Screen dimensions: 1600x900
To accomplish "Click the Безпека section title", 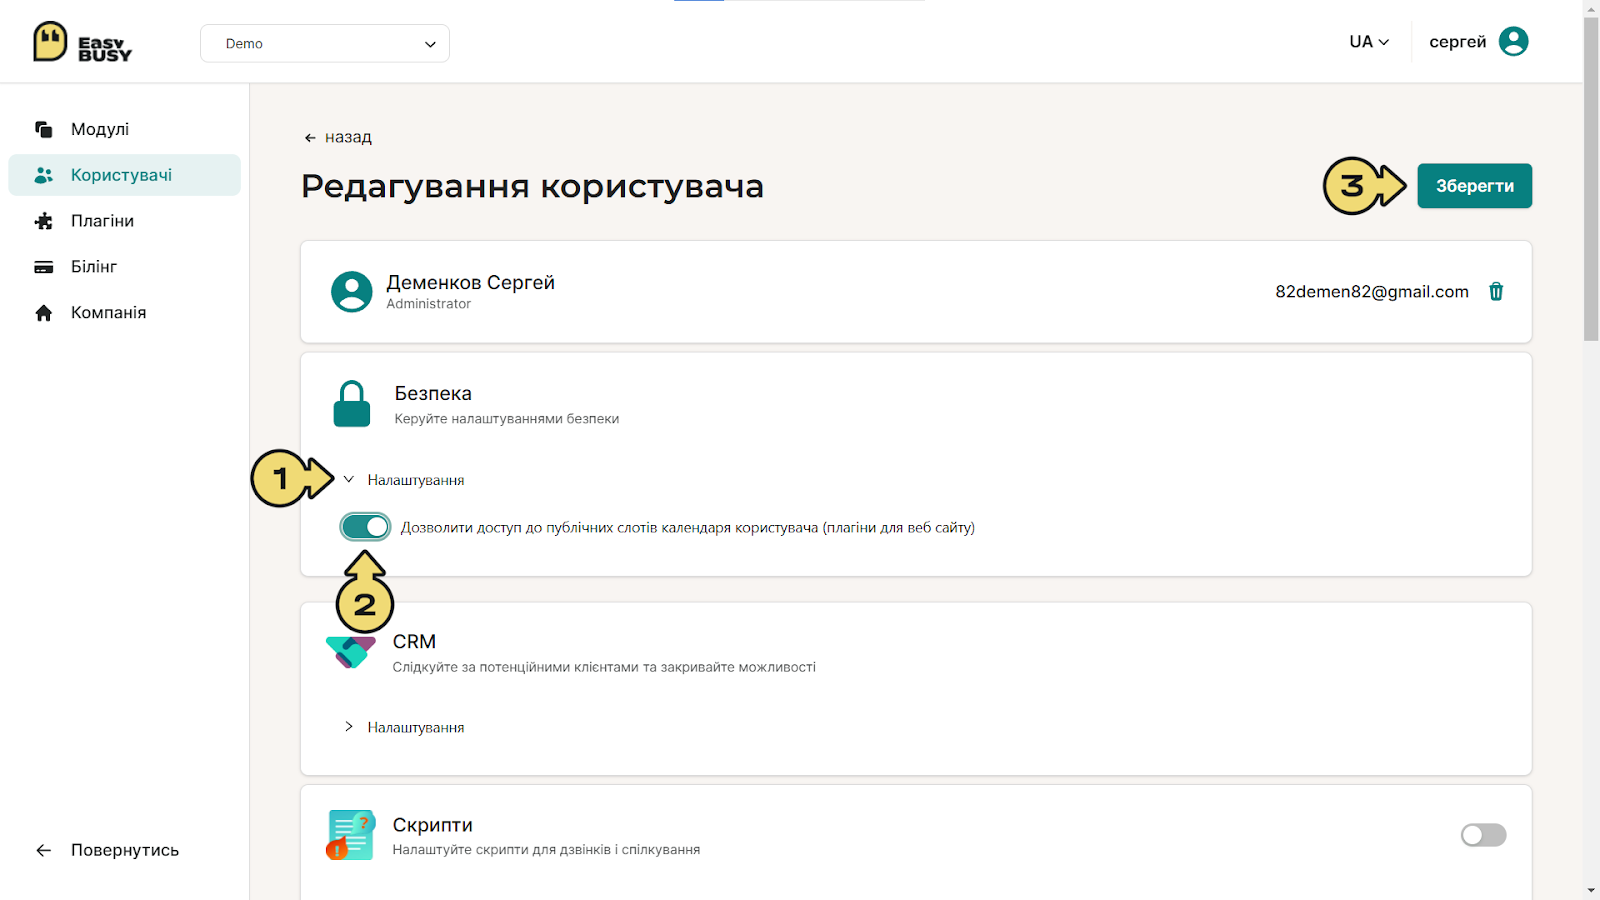I will coord(433,394).
